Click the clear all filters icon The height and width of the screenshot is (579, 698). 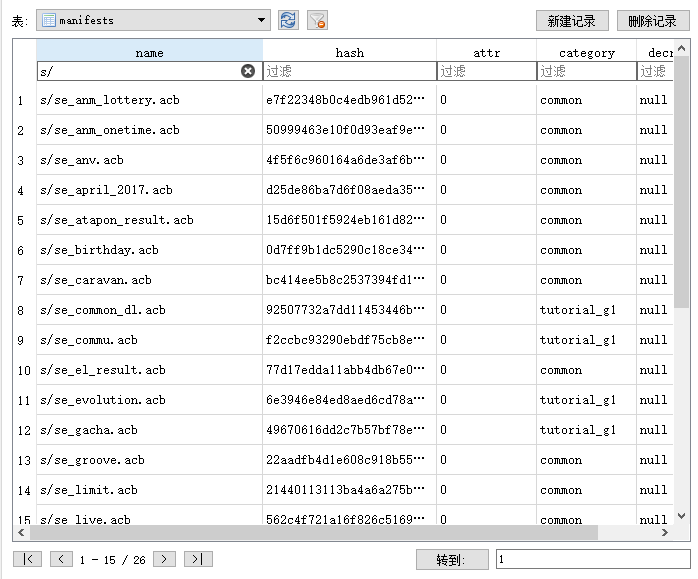tap(317, 20)
